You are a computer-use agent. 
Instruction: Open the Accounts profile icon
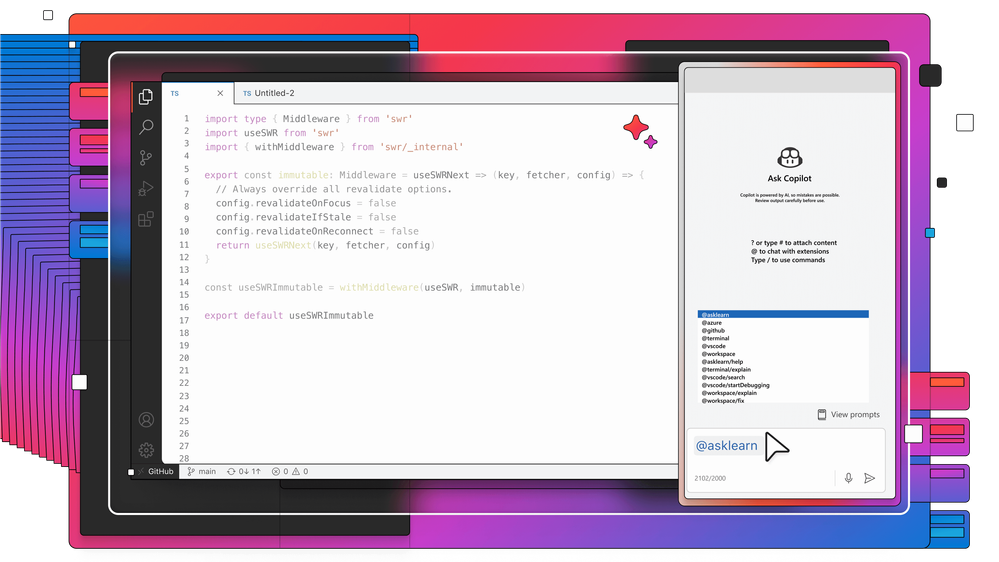tap(146, 419)
